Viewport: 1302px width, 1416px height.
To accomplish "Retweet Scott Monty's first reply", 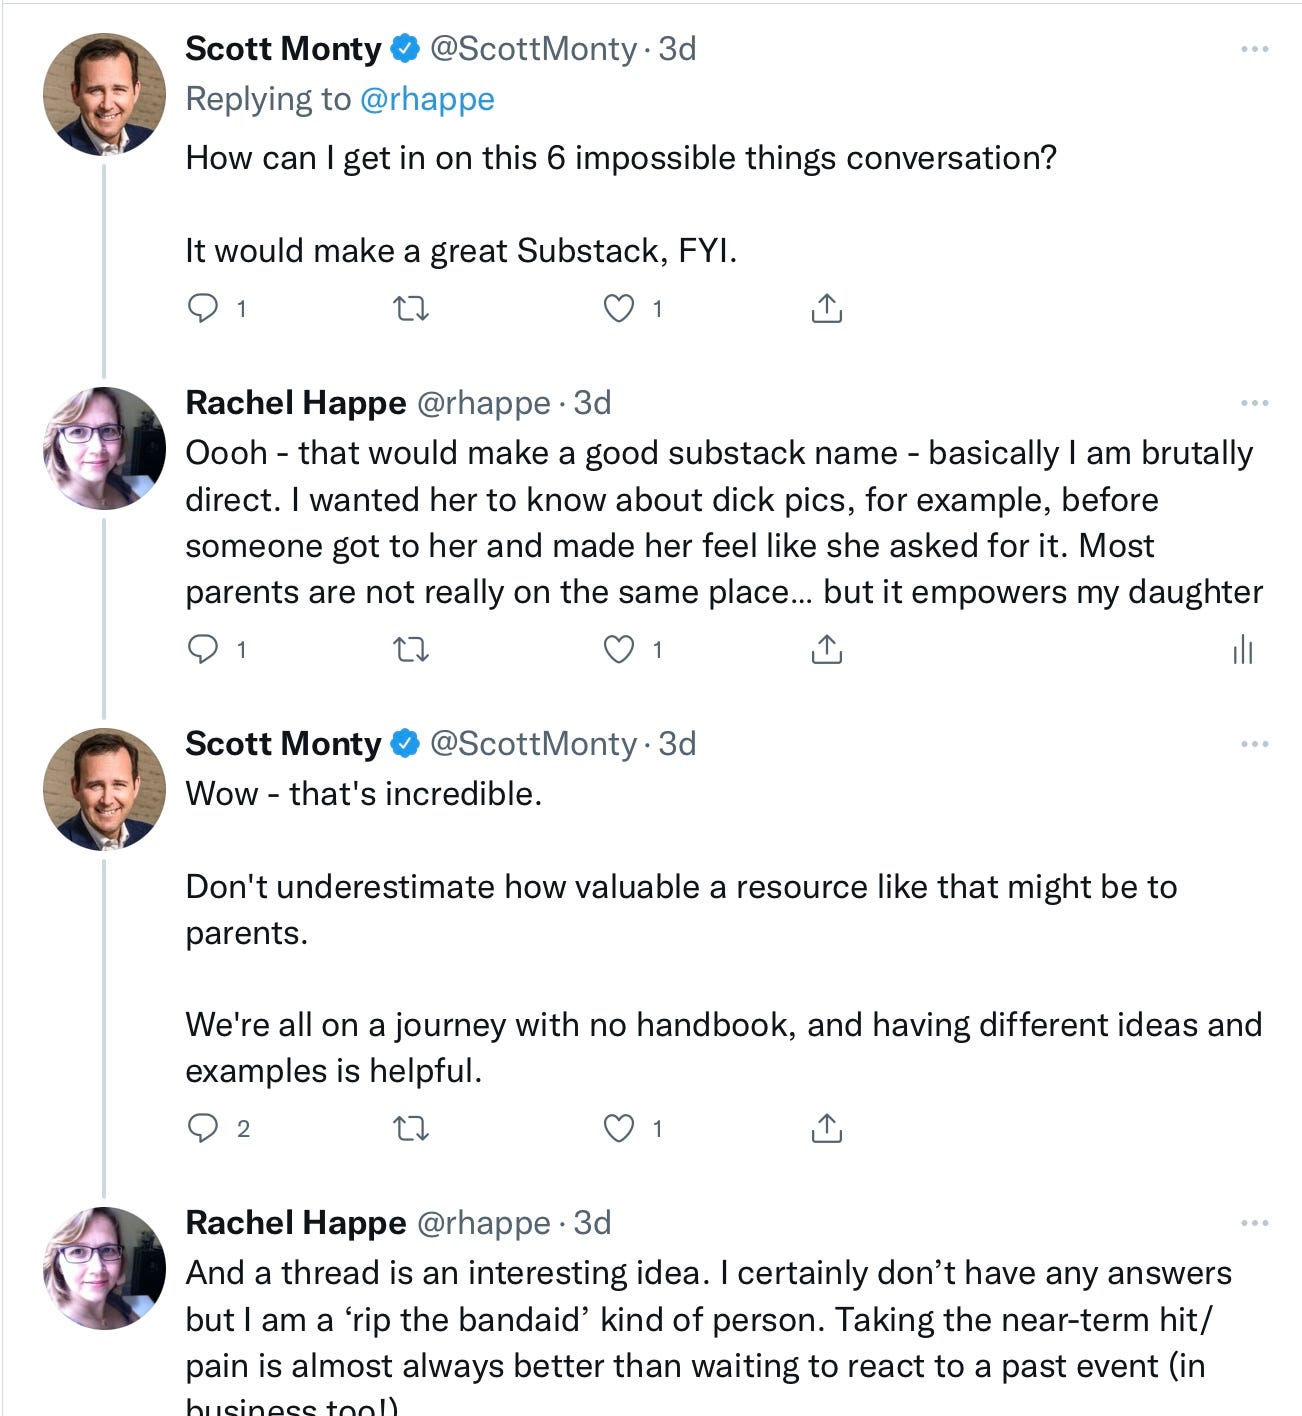I will click(x=413, y=308).
